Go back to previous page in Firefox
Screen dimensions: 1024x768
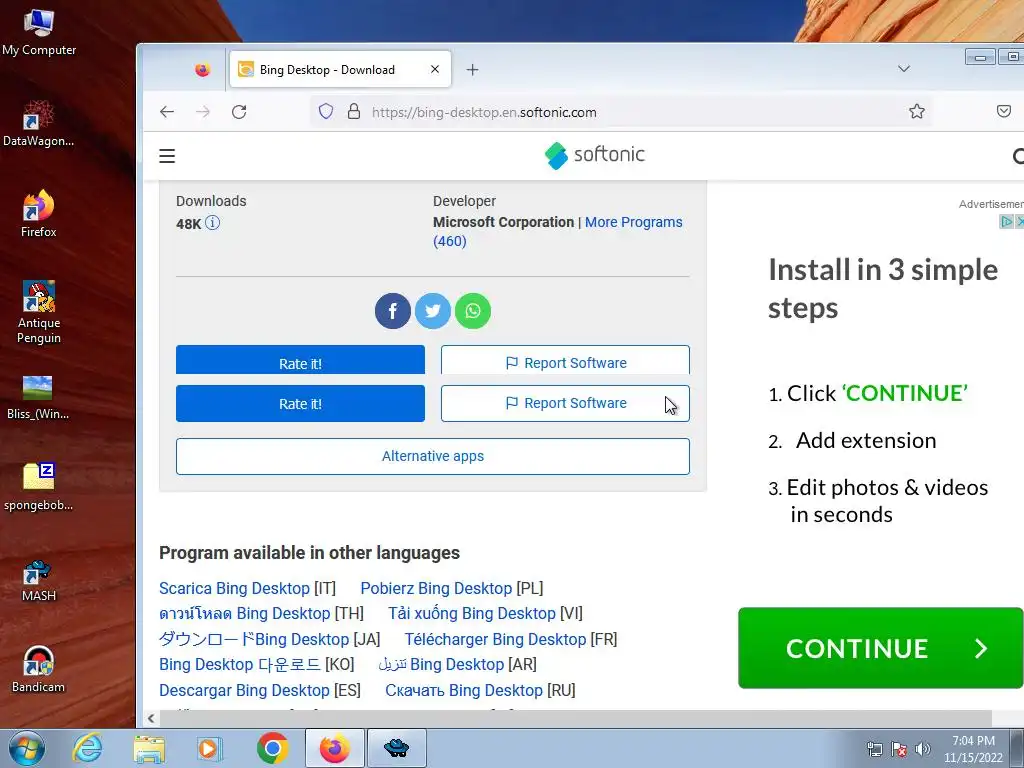tap(167, 112)
